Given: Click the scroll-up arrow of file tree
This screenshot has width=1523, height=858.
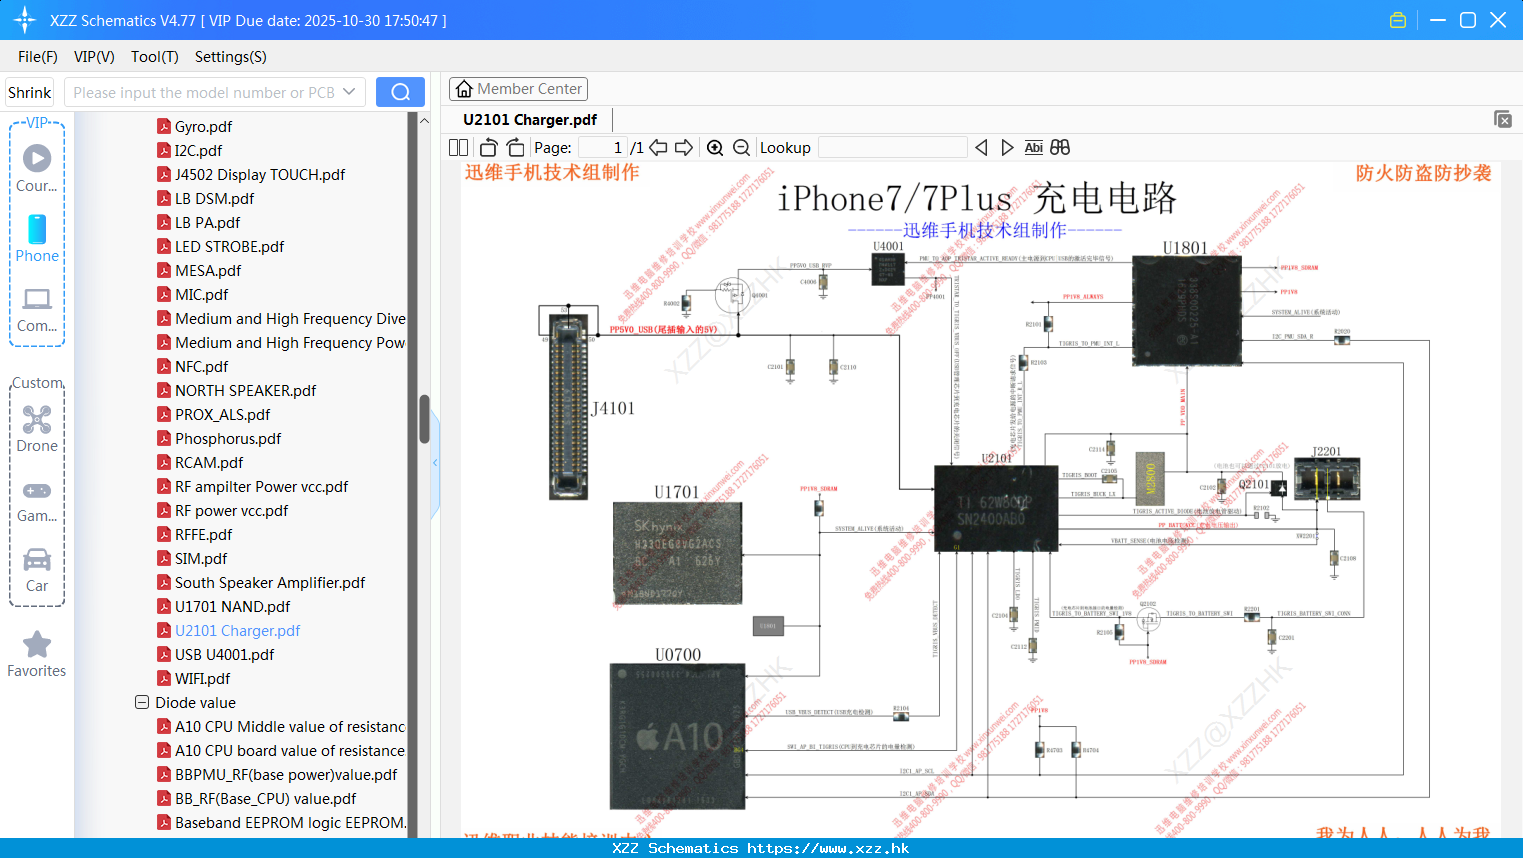Looking at the screenshot, I should tap(424, 120).
